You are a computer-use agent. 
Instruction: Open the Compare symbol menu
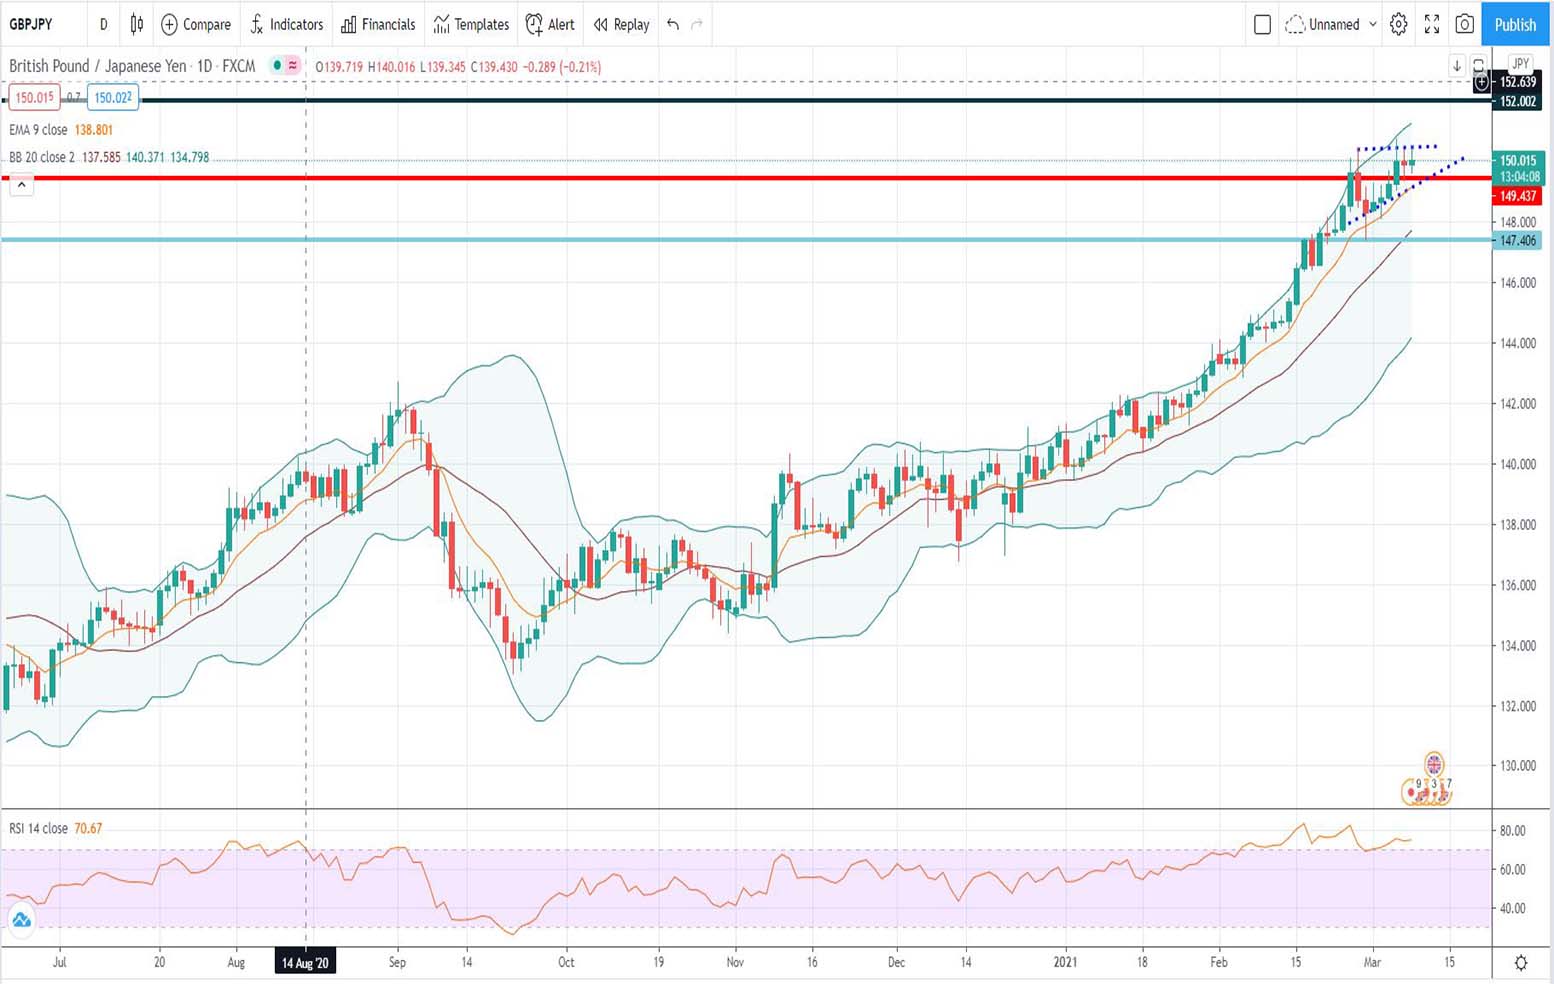(196, 25)
